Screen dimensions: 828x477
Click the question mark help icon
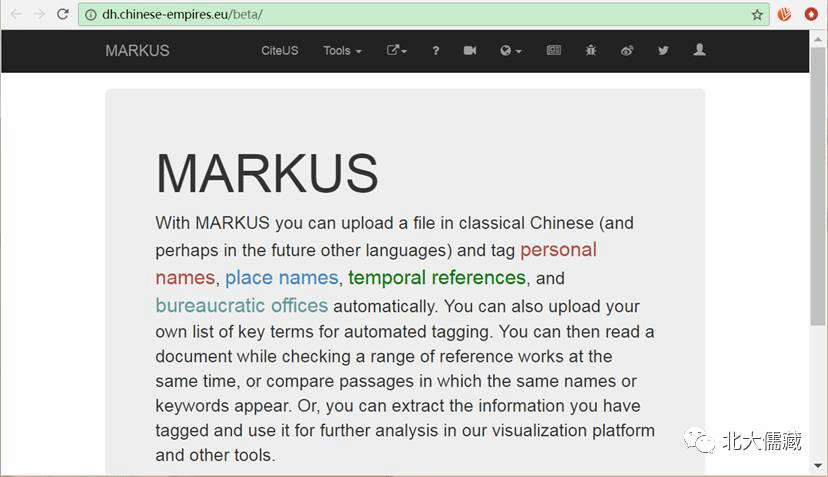pos(436,51)
